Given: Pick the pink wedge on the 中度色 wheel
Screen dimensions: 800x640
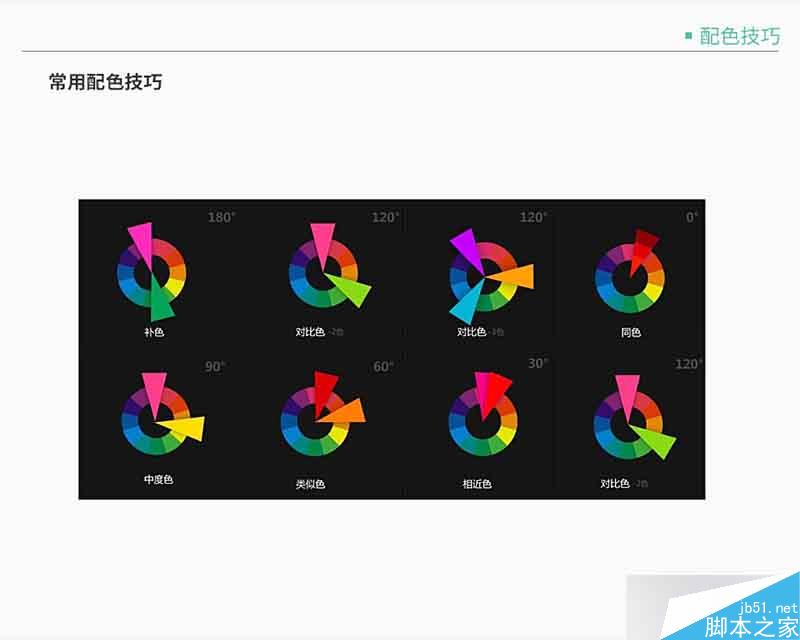Looking at the screenshot, I should coord(154,391).
